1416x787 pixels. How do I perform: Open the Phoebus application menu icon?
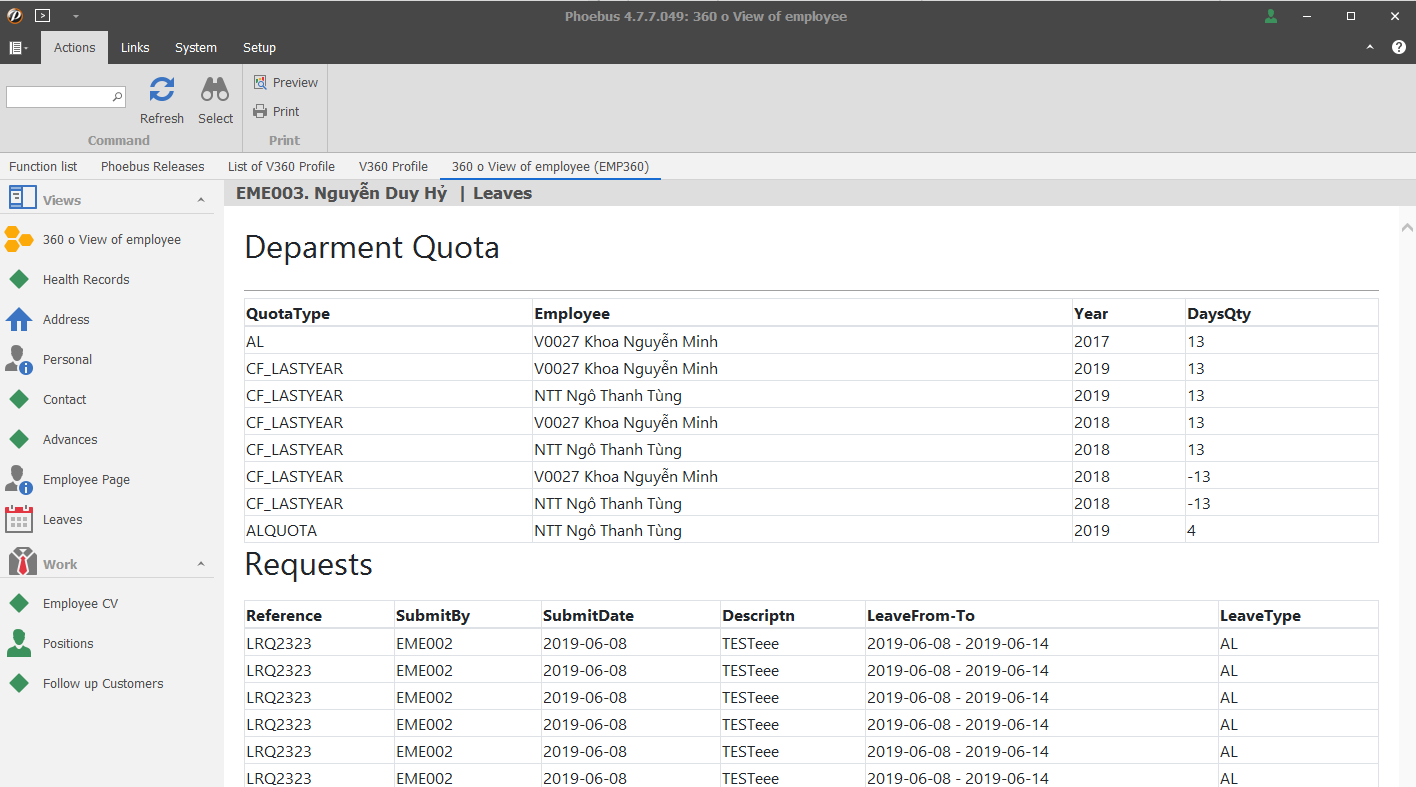click(x=14, y=16)
